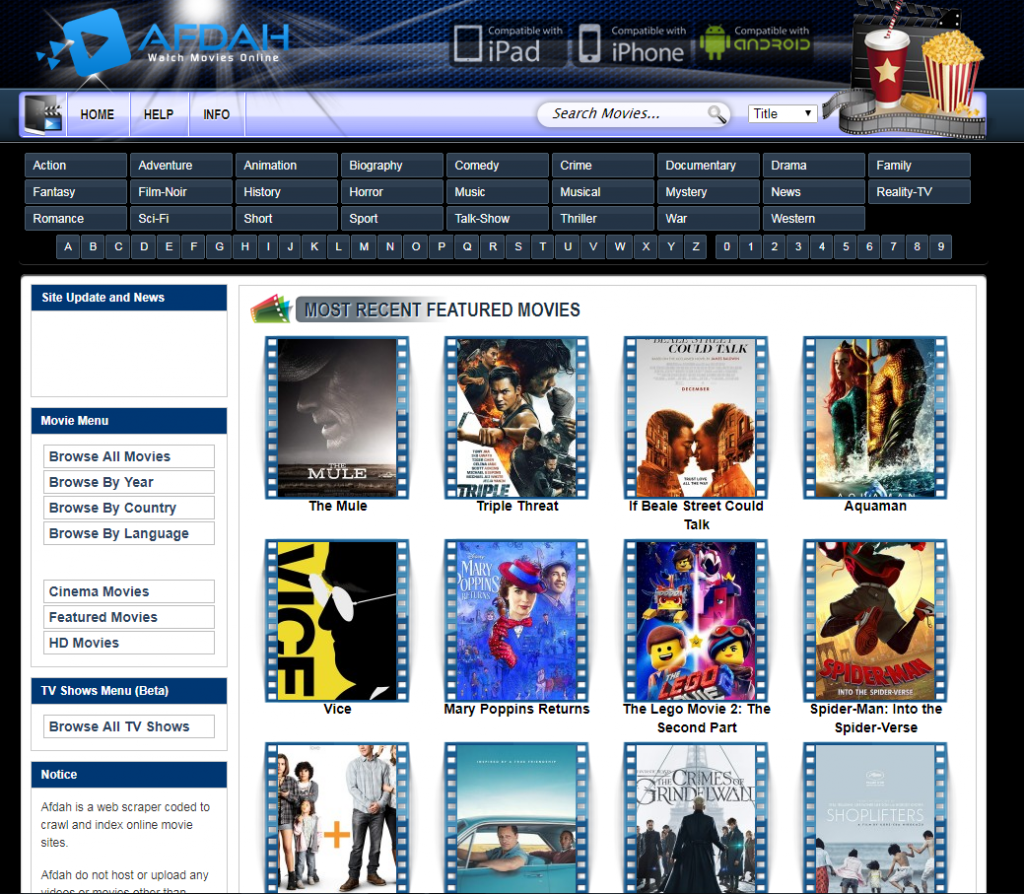
Task: Open the Browse By Country link
Action: click(129, 507)
